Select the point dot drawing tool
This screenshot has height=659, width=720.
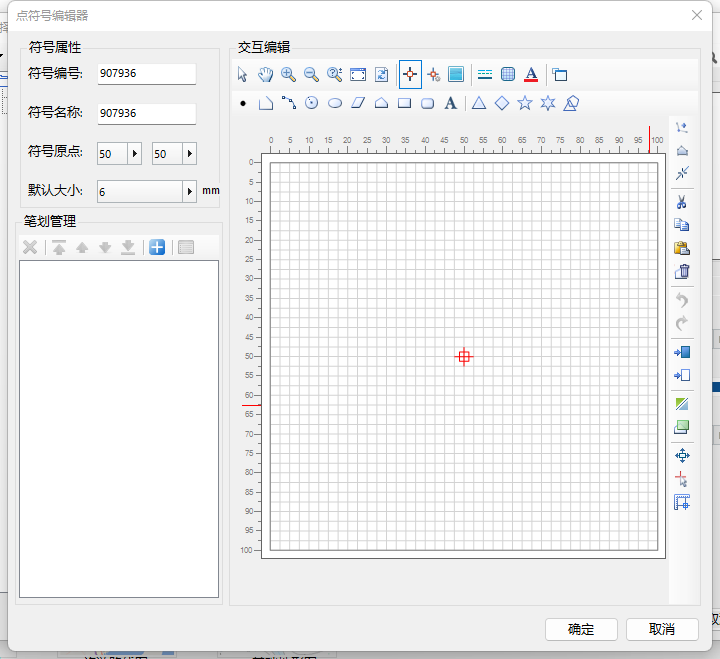point(243,103)
